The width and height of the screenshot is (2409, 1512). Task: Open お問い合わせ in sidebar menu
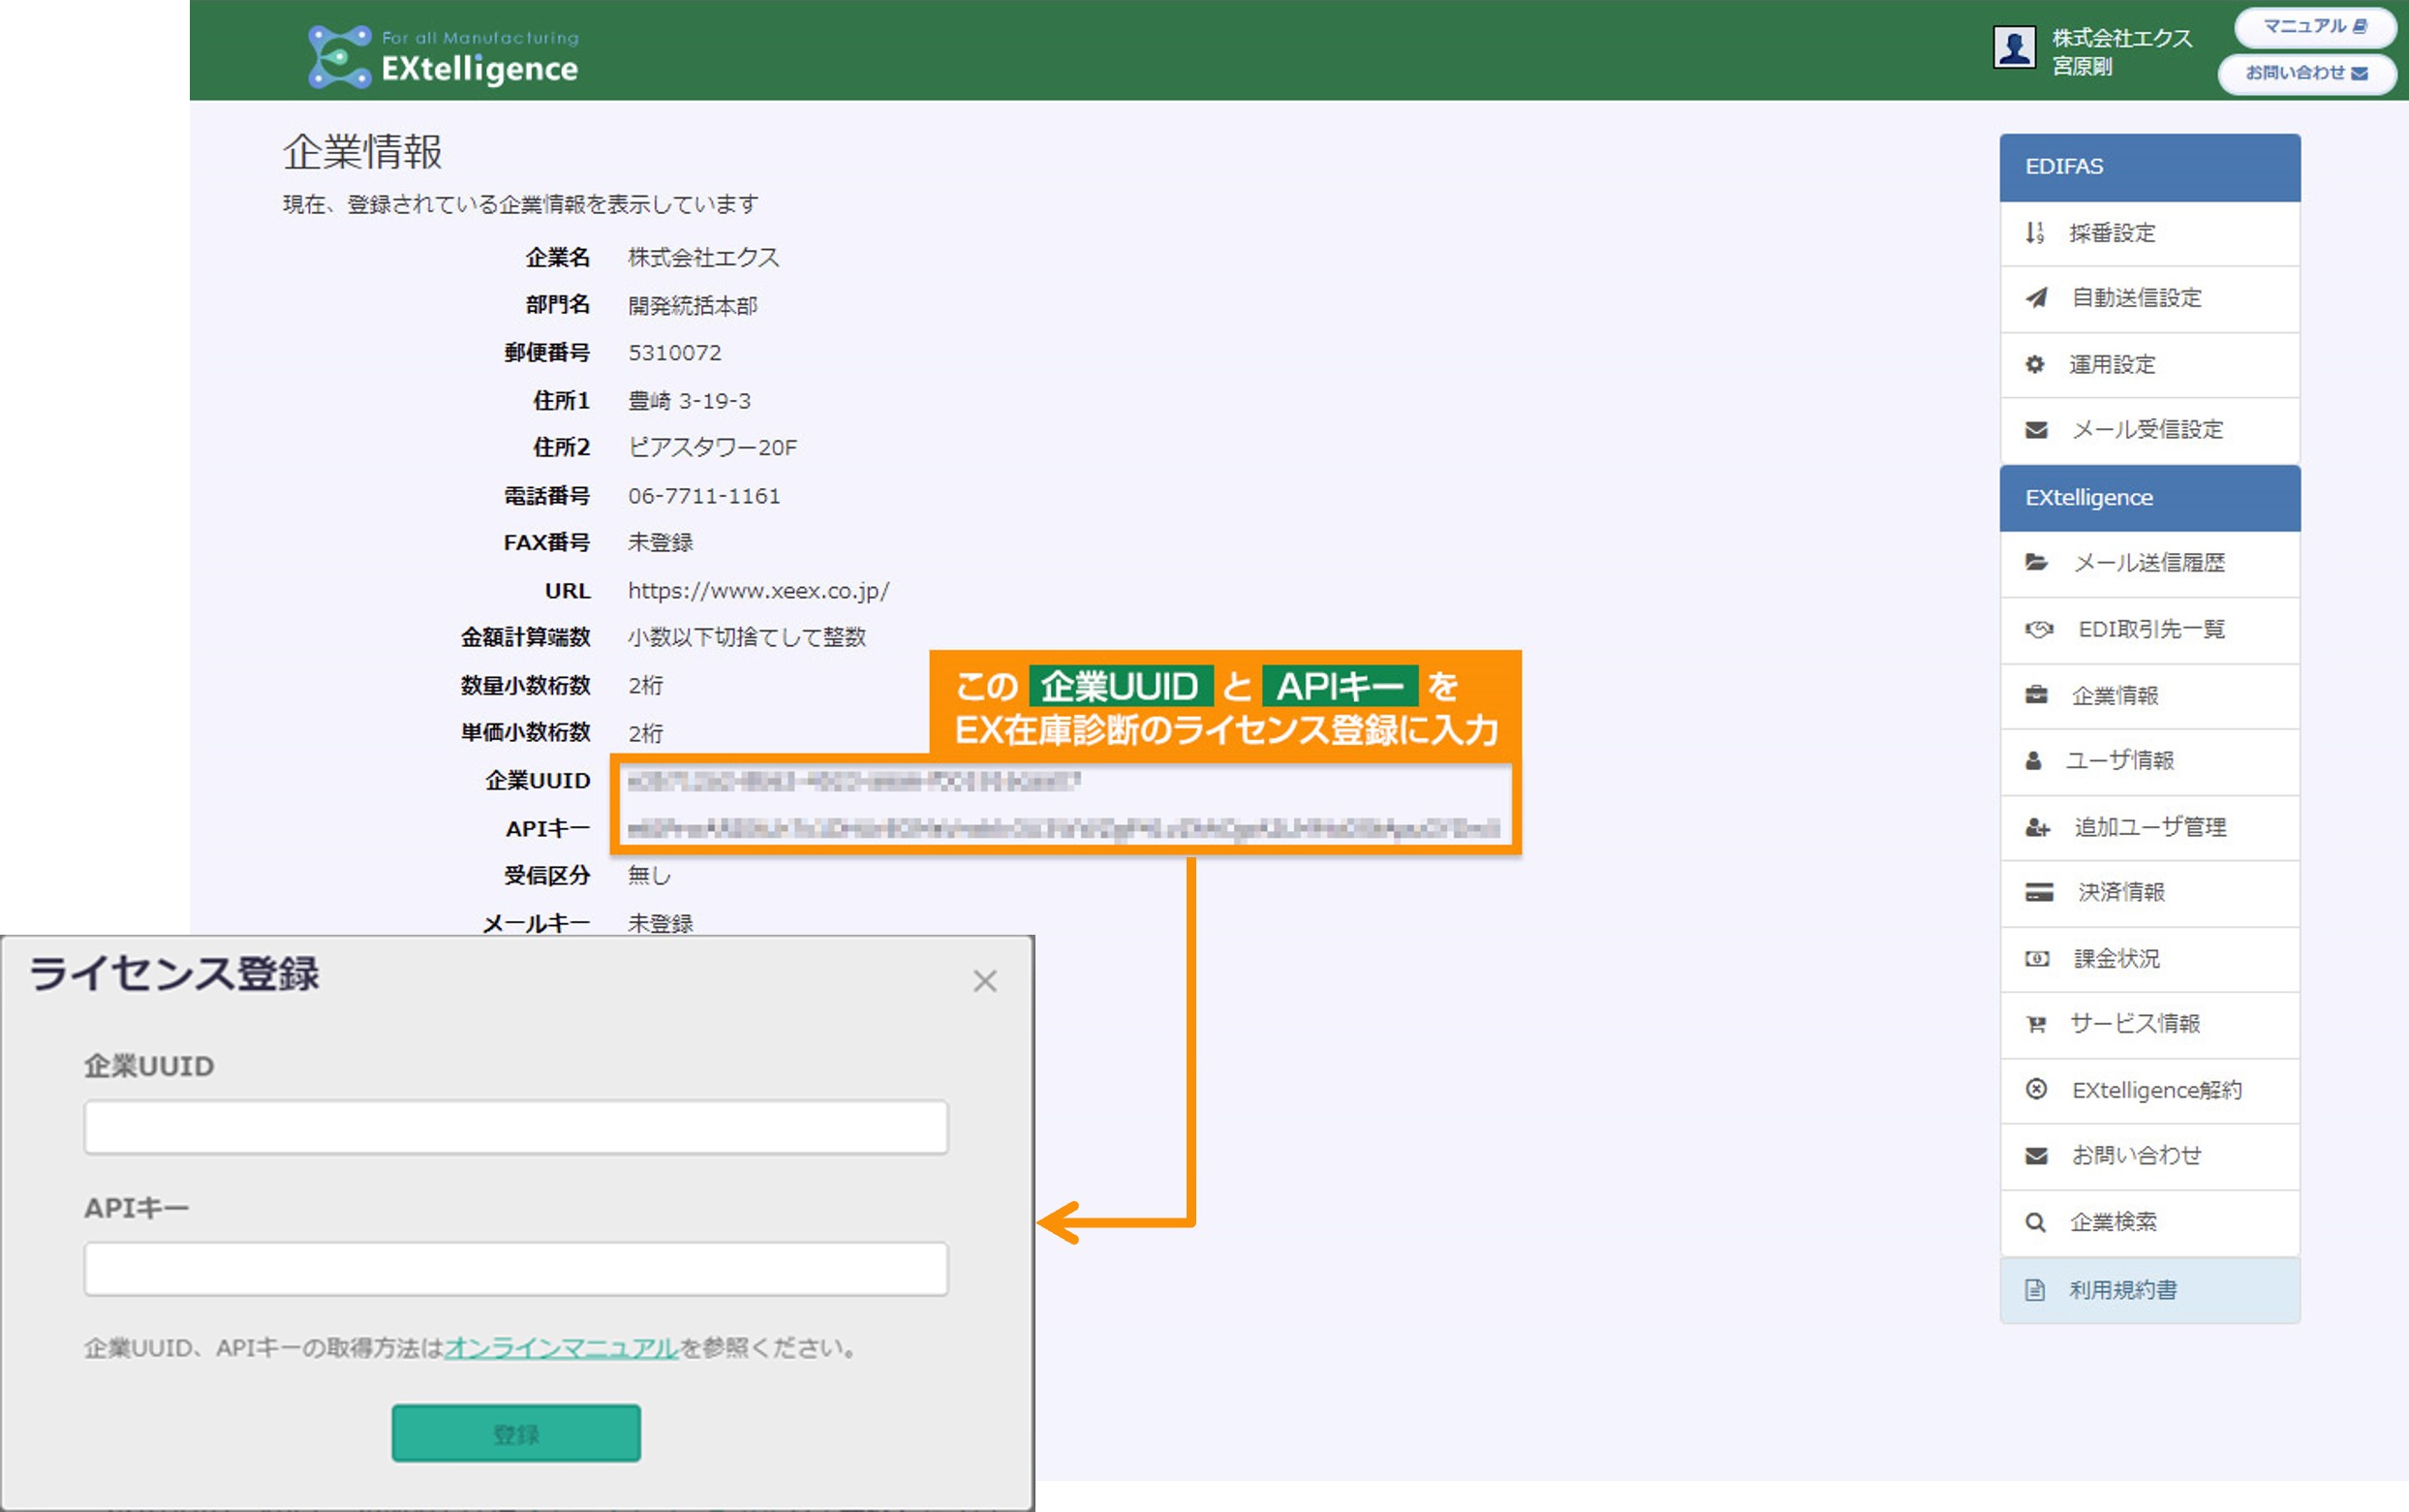(x=2149, y=1157)
